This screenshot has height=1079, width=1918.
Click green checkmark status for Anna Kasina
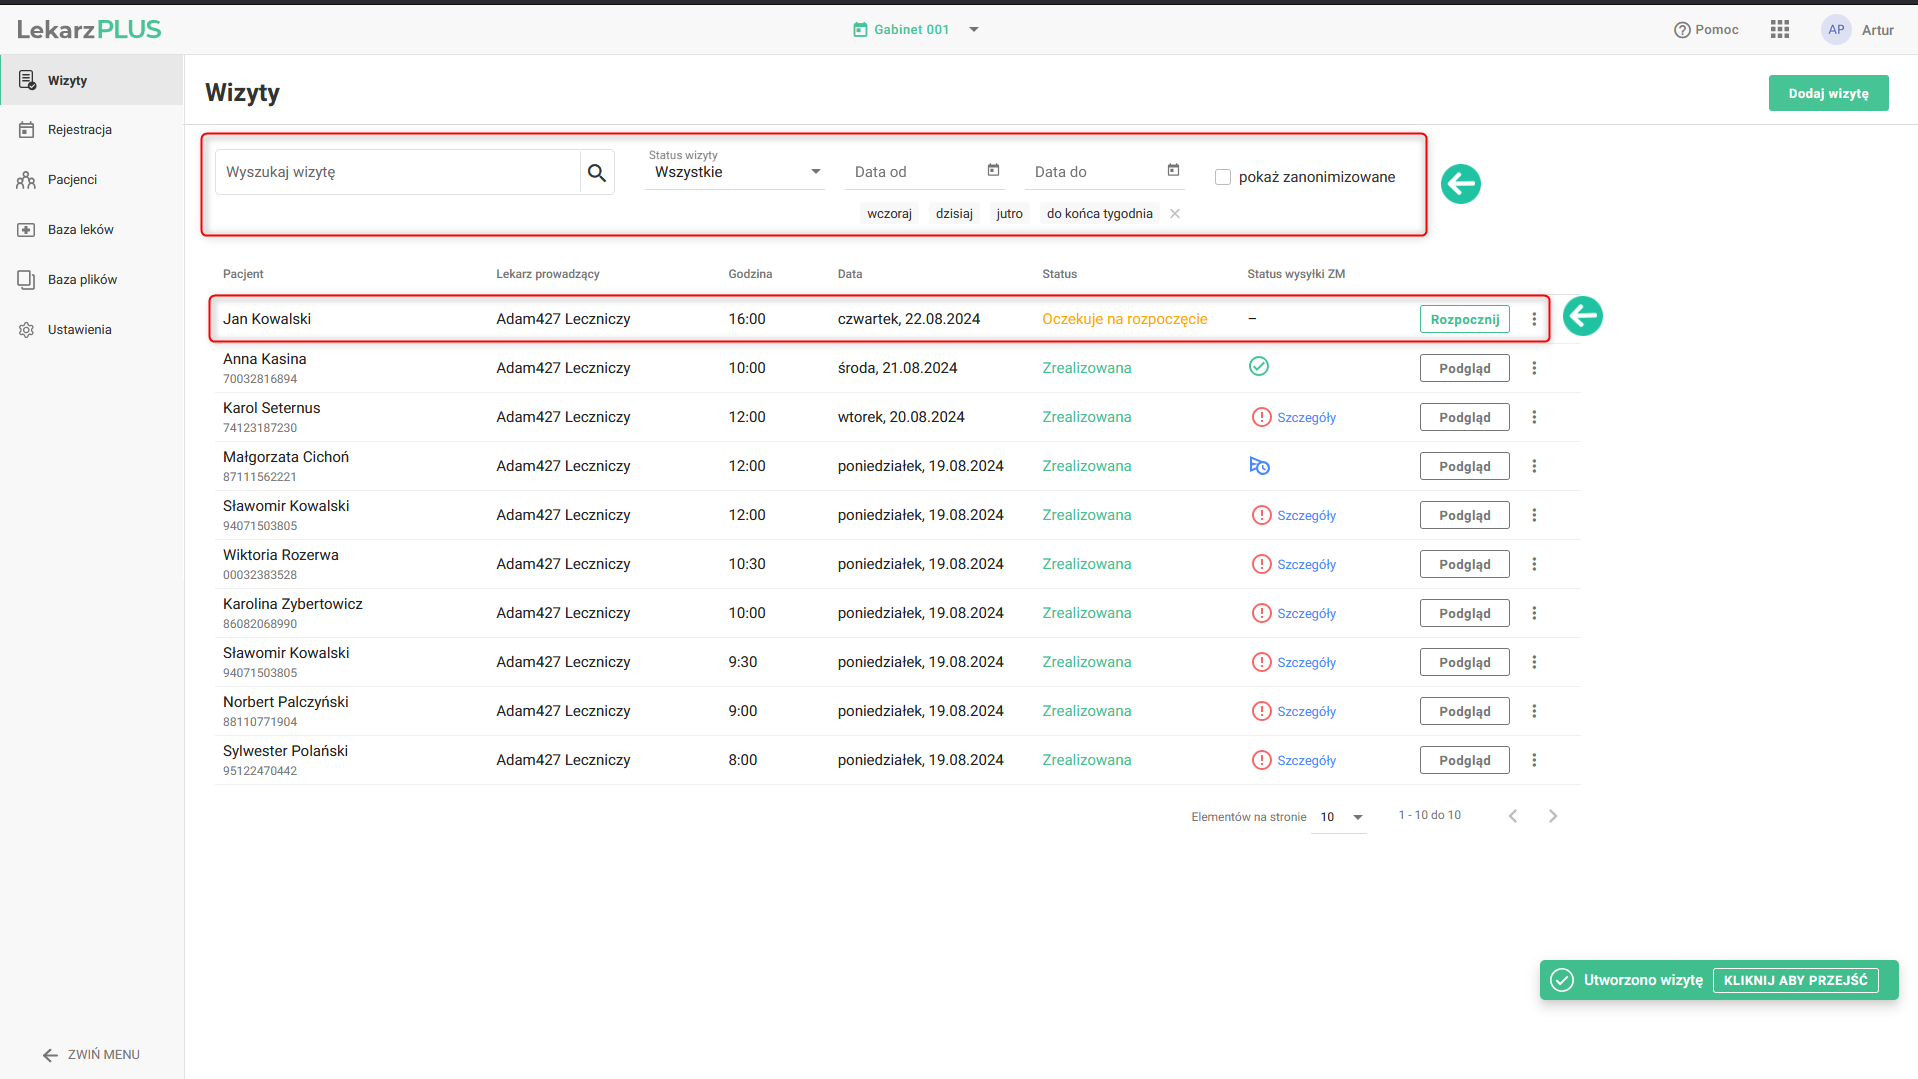[x=1259, y=367]
